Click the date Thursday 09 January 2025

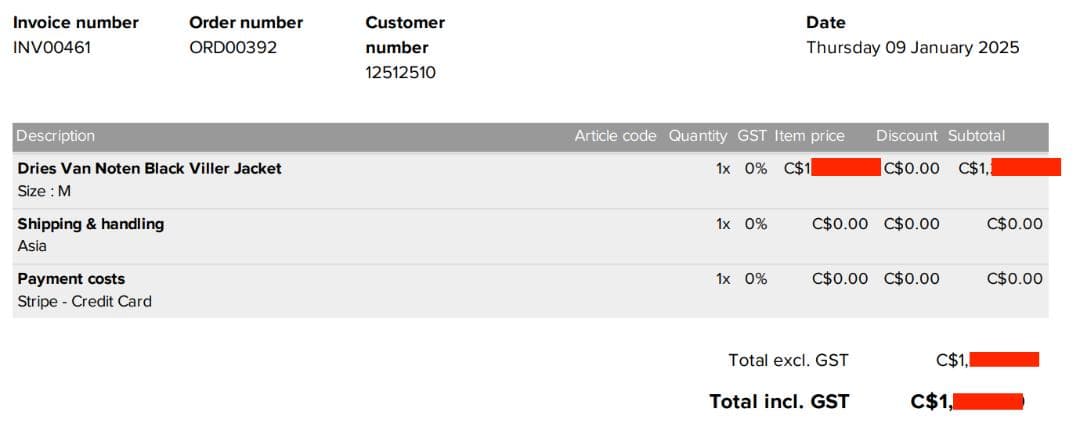912,47
